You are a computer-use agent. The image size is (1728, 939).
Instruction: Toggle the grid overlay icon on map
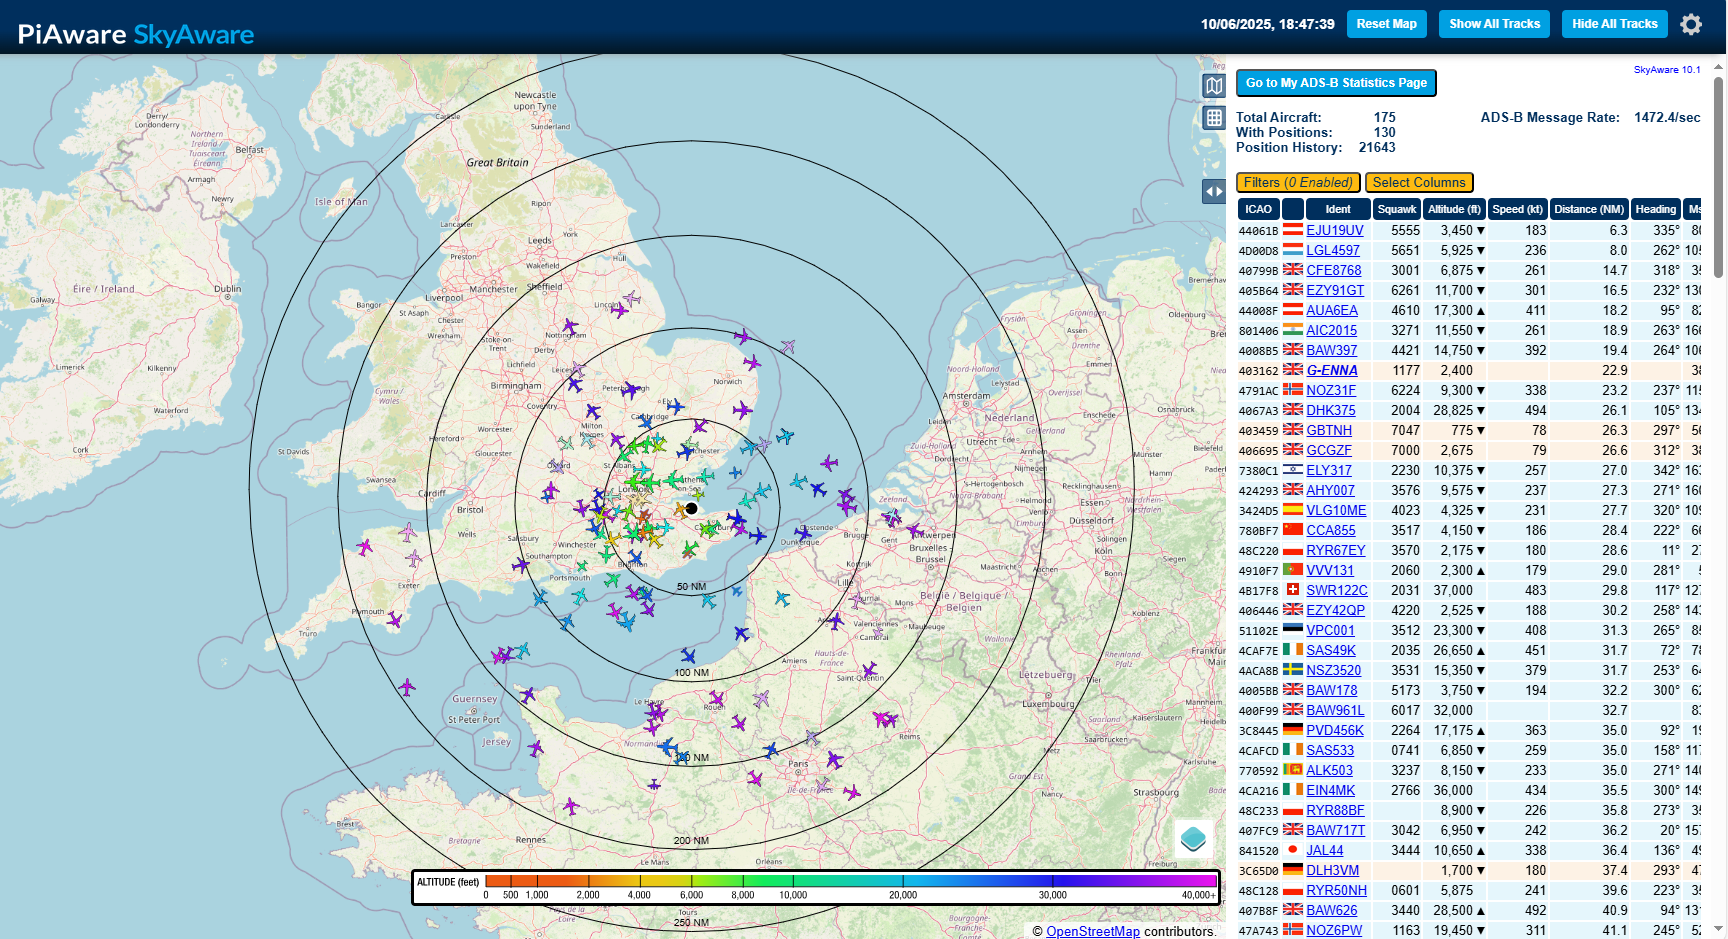(x=1214, y=118)
